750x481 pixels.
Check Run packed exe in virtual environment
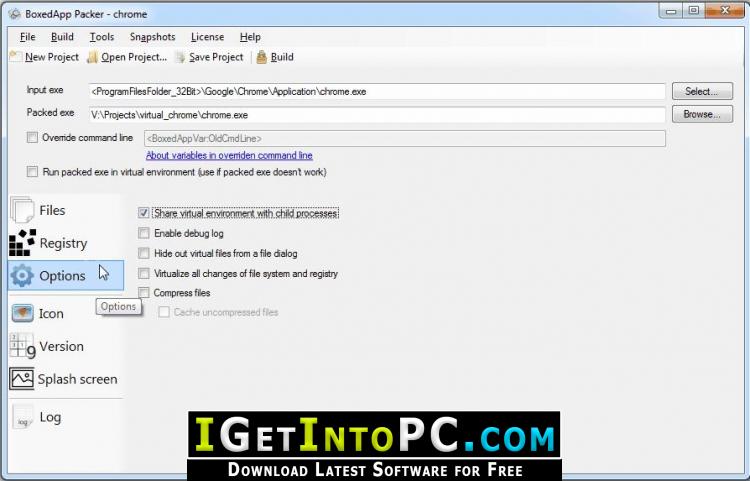point(32,172)
